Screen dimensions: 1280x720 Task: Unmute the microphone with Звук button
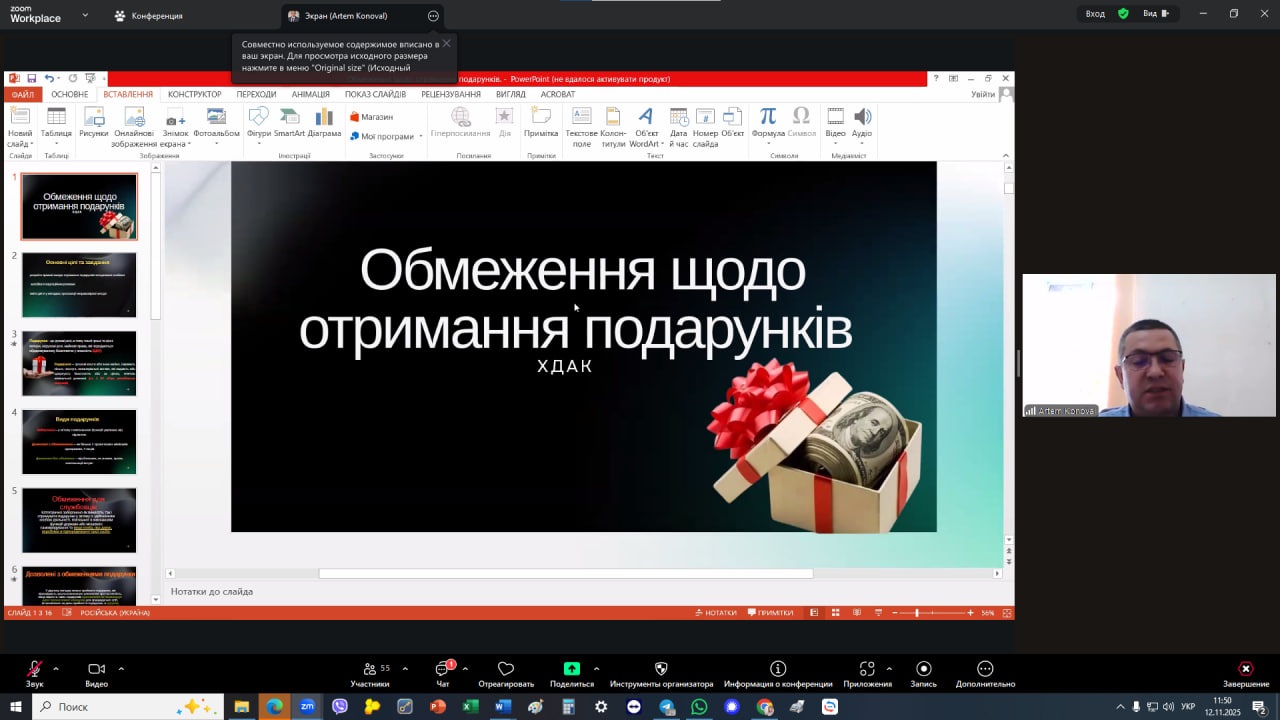[34, 670]
